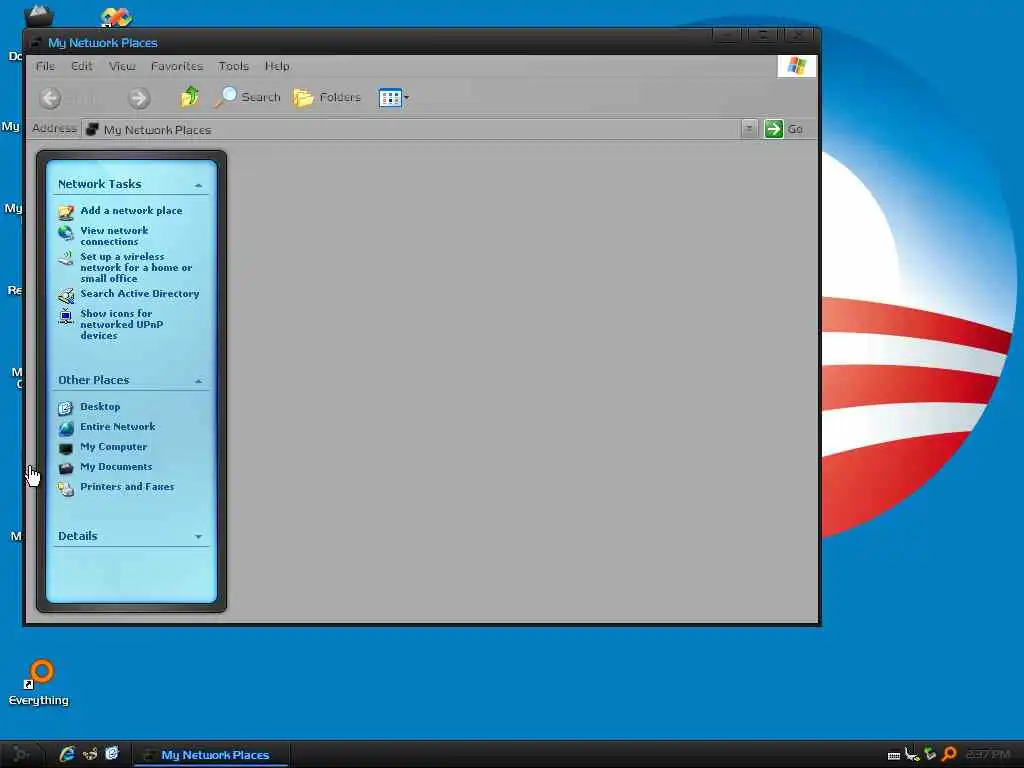
Task: Open Entire Network link
Action: tap(118, 426)
